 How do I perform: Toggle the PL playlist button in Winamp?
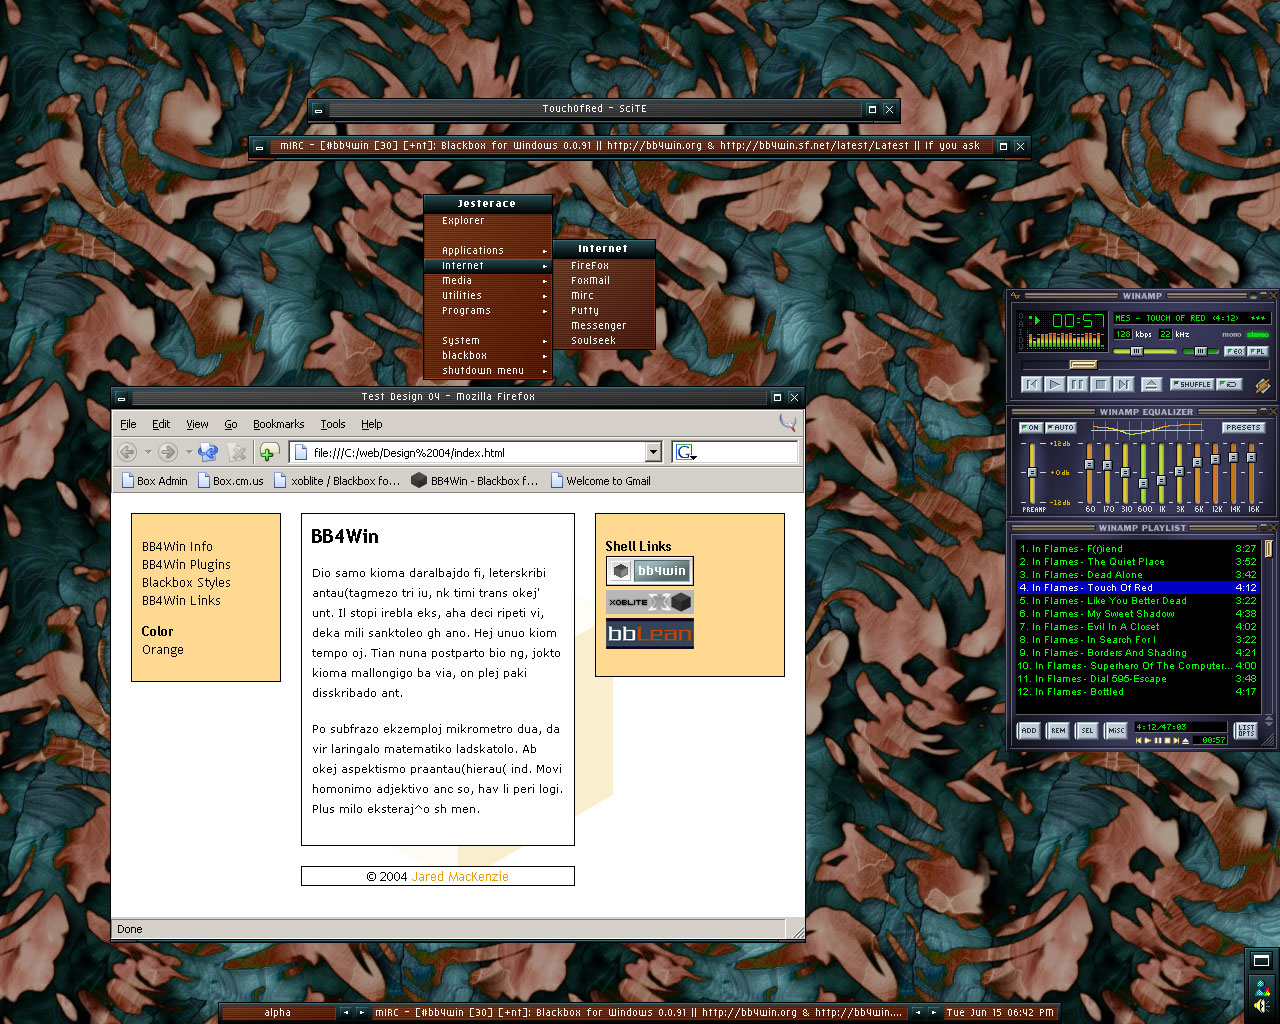1258,351
